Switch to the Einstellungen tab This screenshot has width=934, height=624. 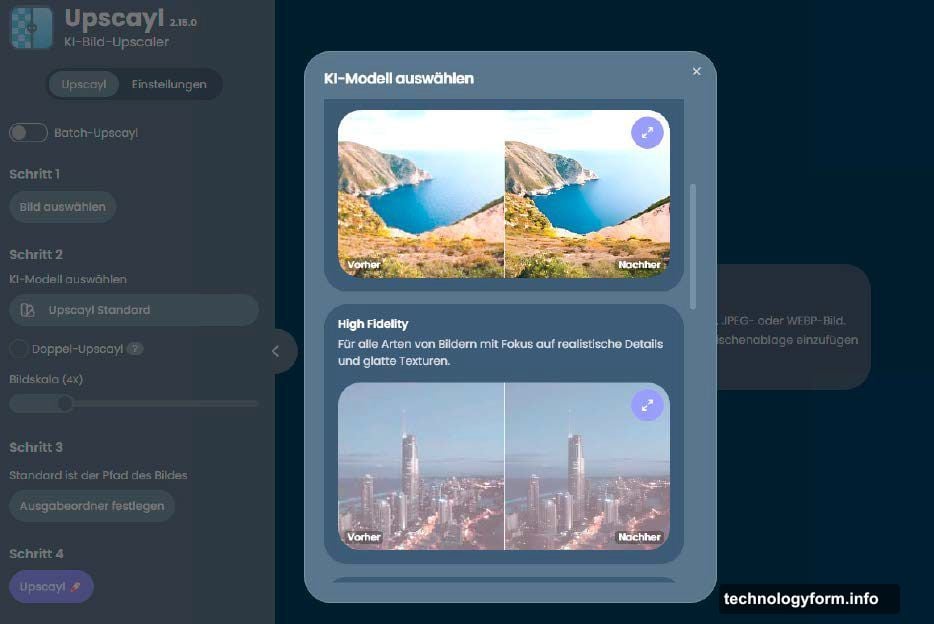(x=169, y=84)
